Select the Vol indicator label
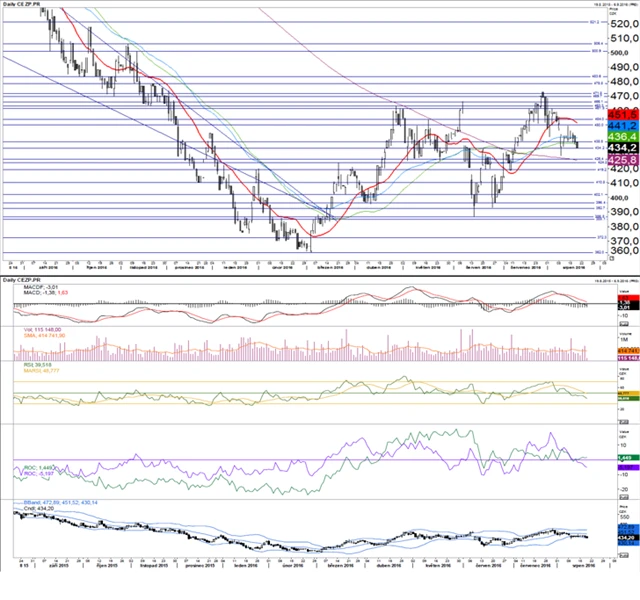 pyautogui.click(x=33, y=329)
